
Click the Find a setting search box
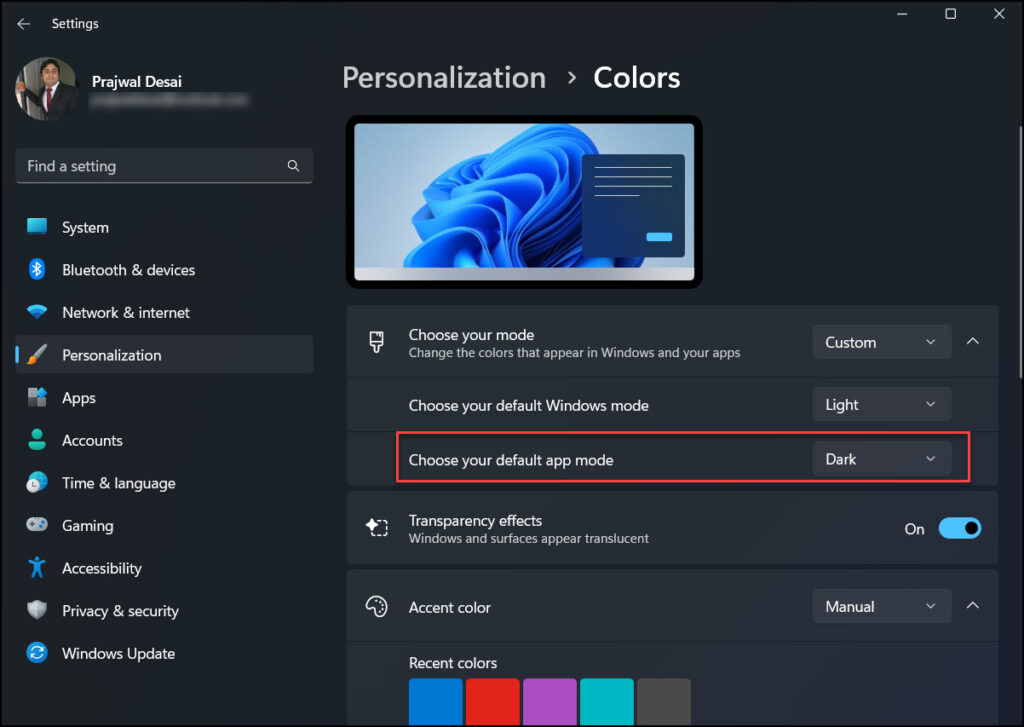click(x=164, y=166)
